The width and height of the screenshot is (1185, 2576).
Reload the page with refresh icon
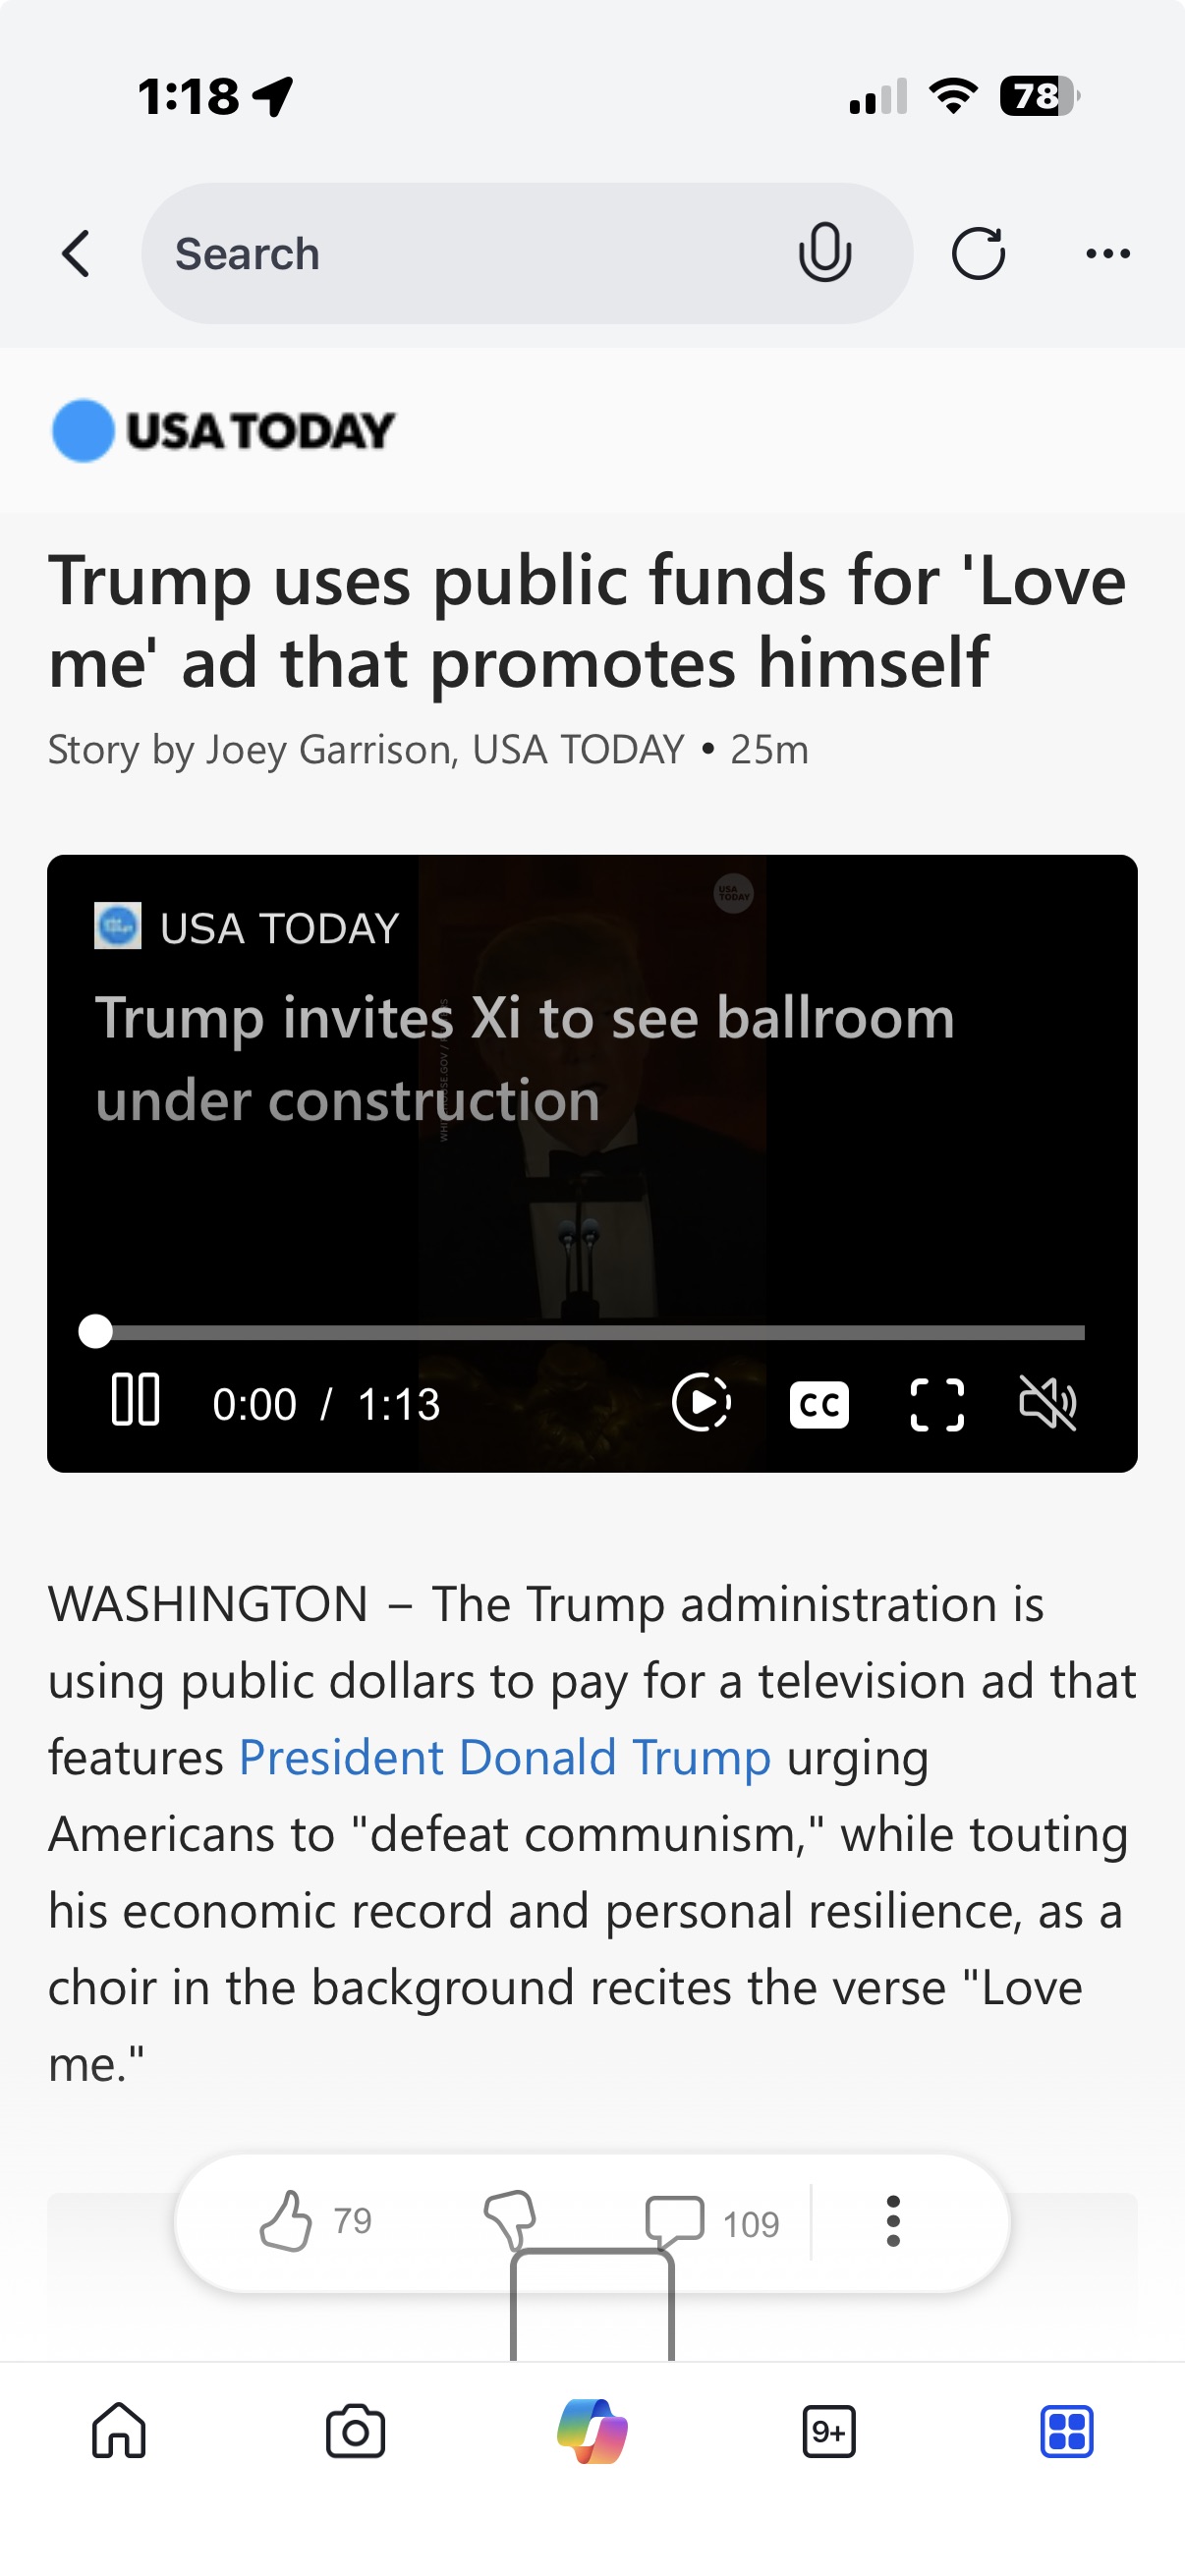click(x=978, y=253)
